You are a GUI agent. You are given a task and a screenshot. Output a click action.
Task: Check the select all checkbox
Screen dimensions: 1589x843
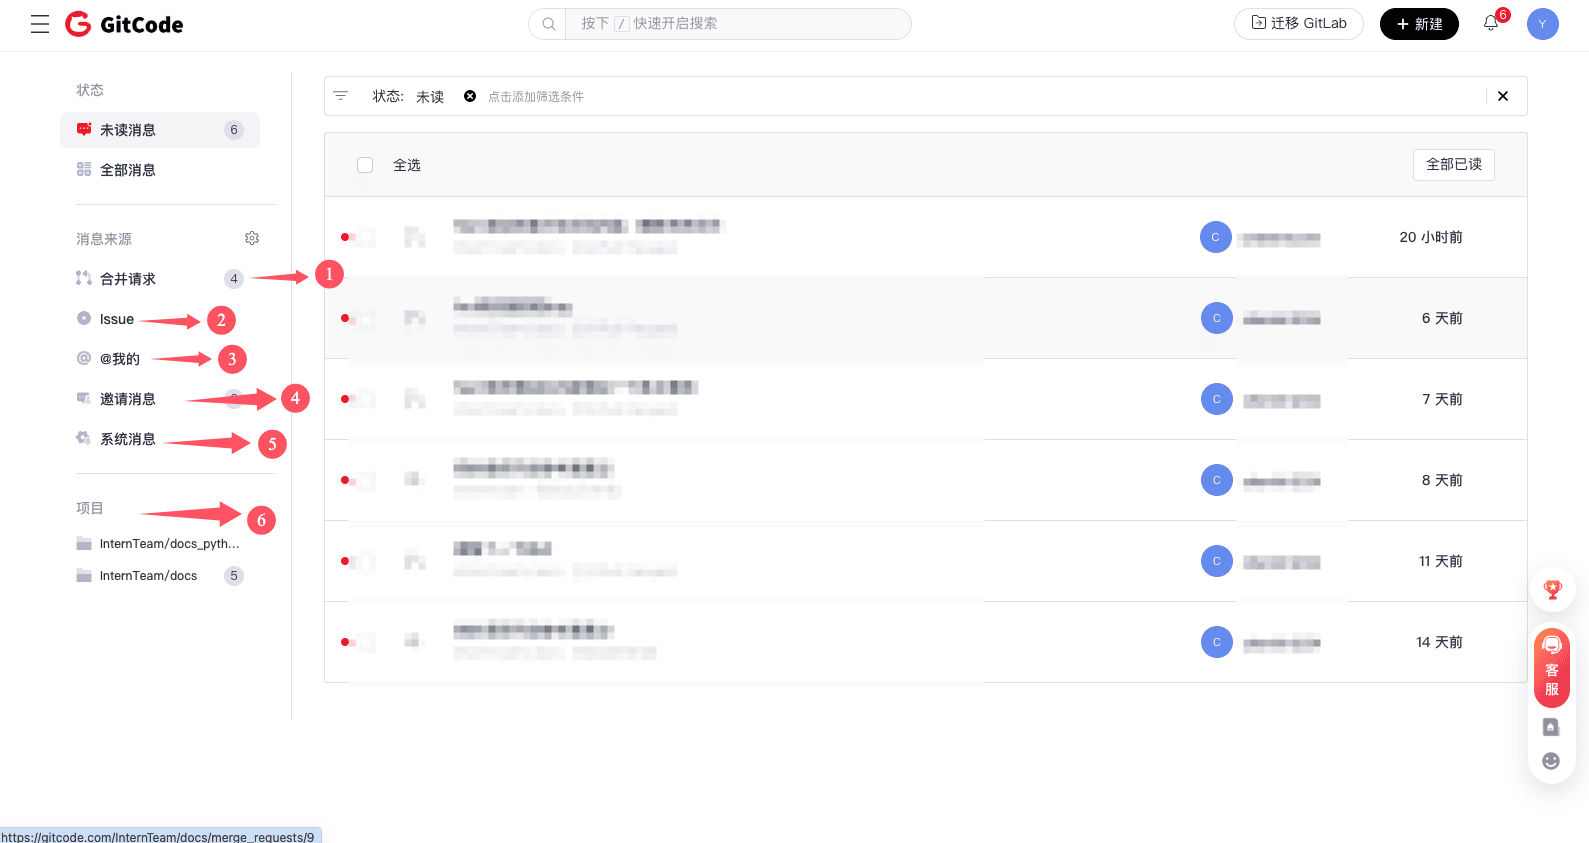(365, 165)
